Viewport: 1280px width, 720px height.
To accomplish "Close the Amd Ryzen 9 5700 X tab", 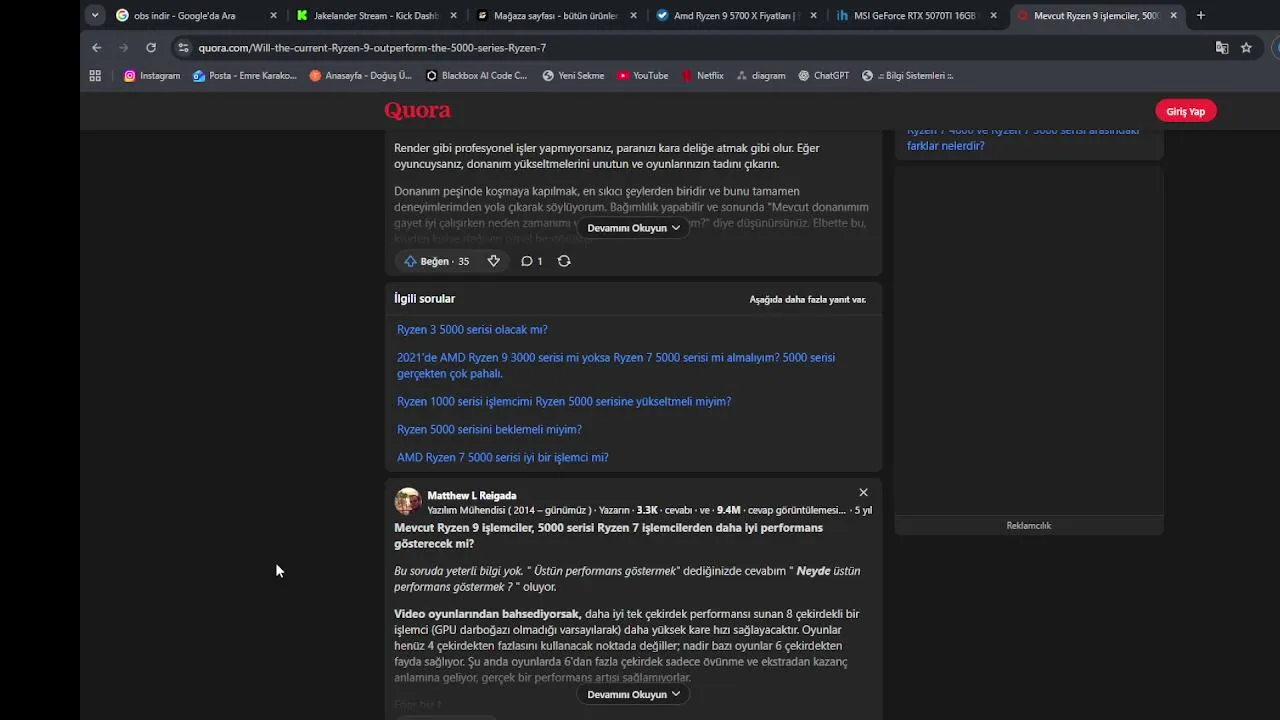I will [x=813, y=15].
